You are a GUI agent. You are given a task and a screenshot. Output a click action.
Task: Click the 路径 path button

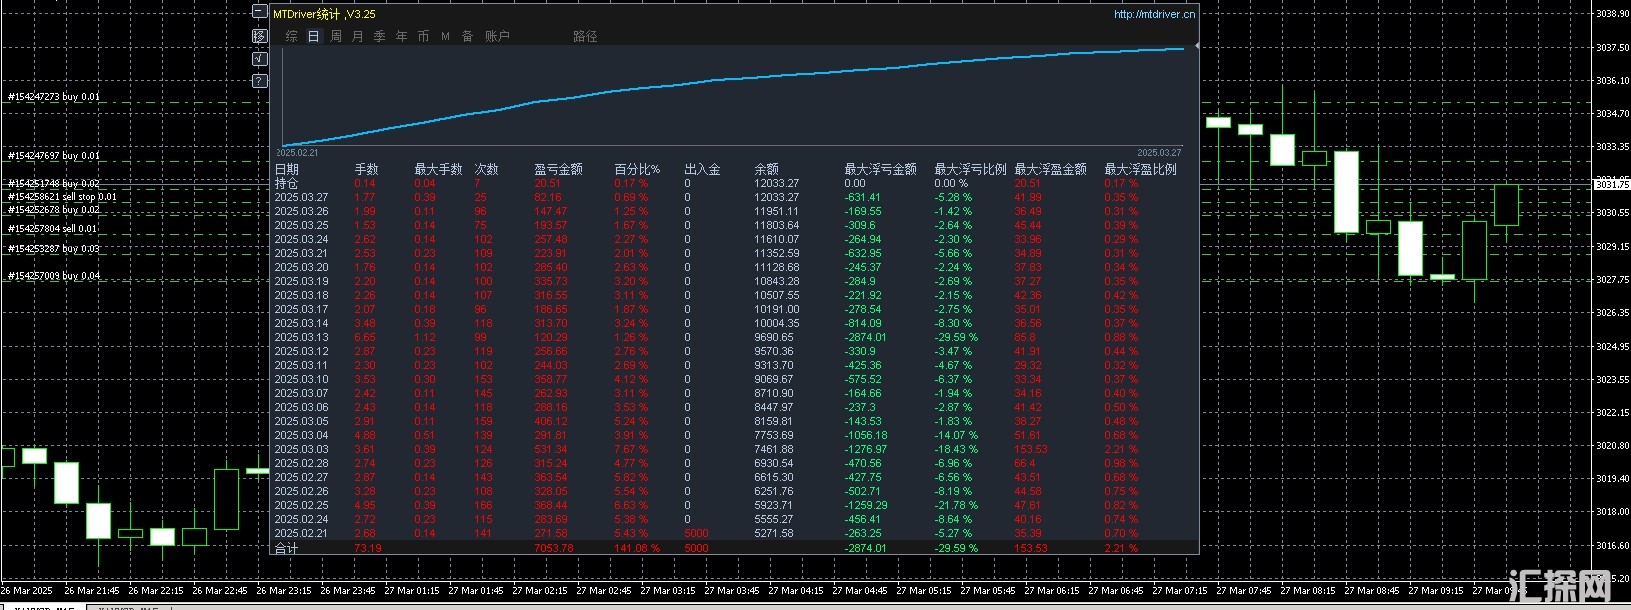(585, 36)
